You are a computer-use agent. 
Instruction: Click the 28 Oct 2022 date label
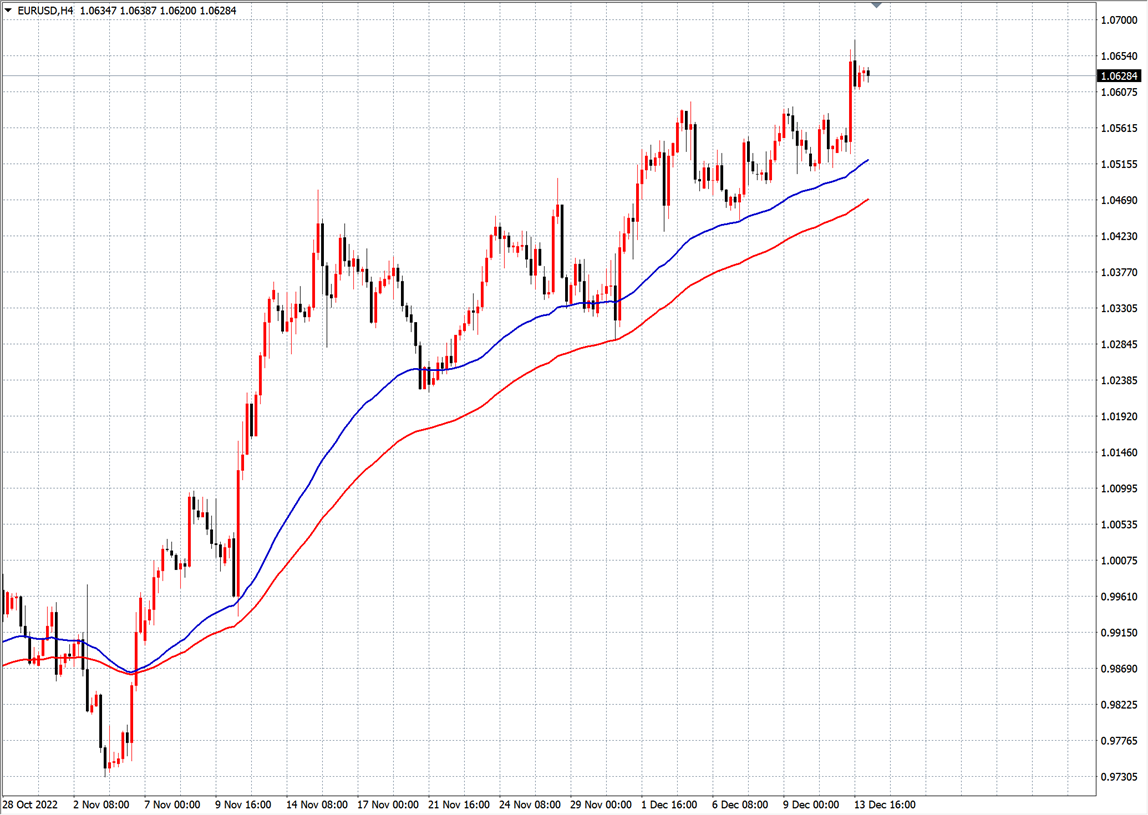pyautogui.click(x=31, y=804)
